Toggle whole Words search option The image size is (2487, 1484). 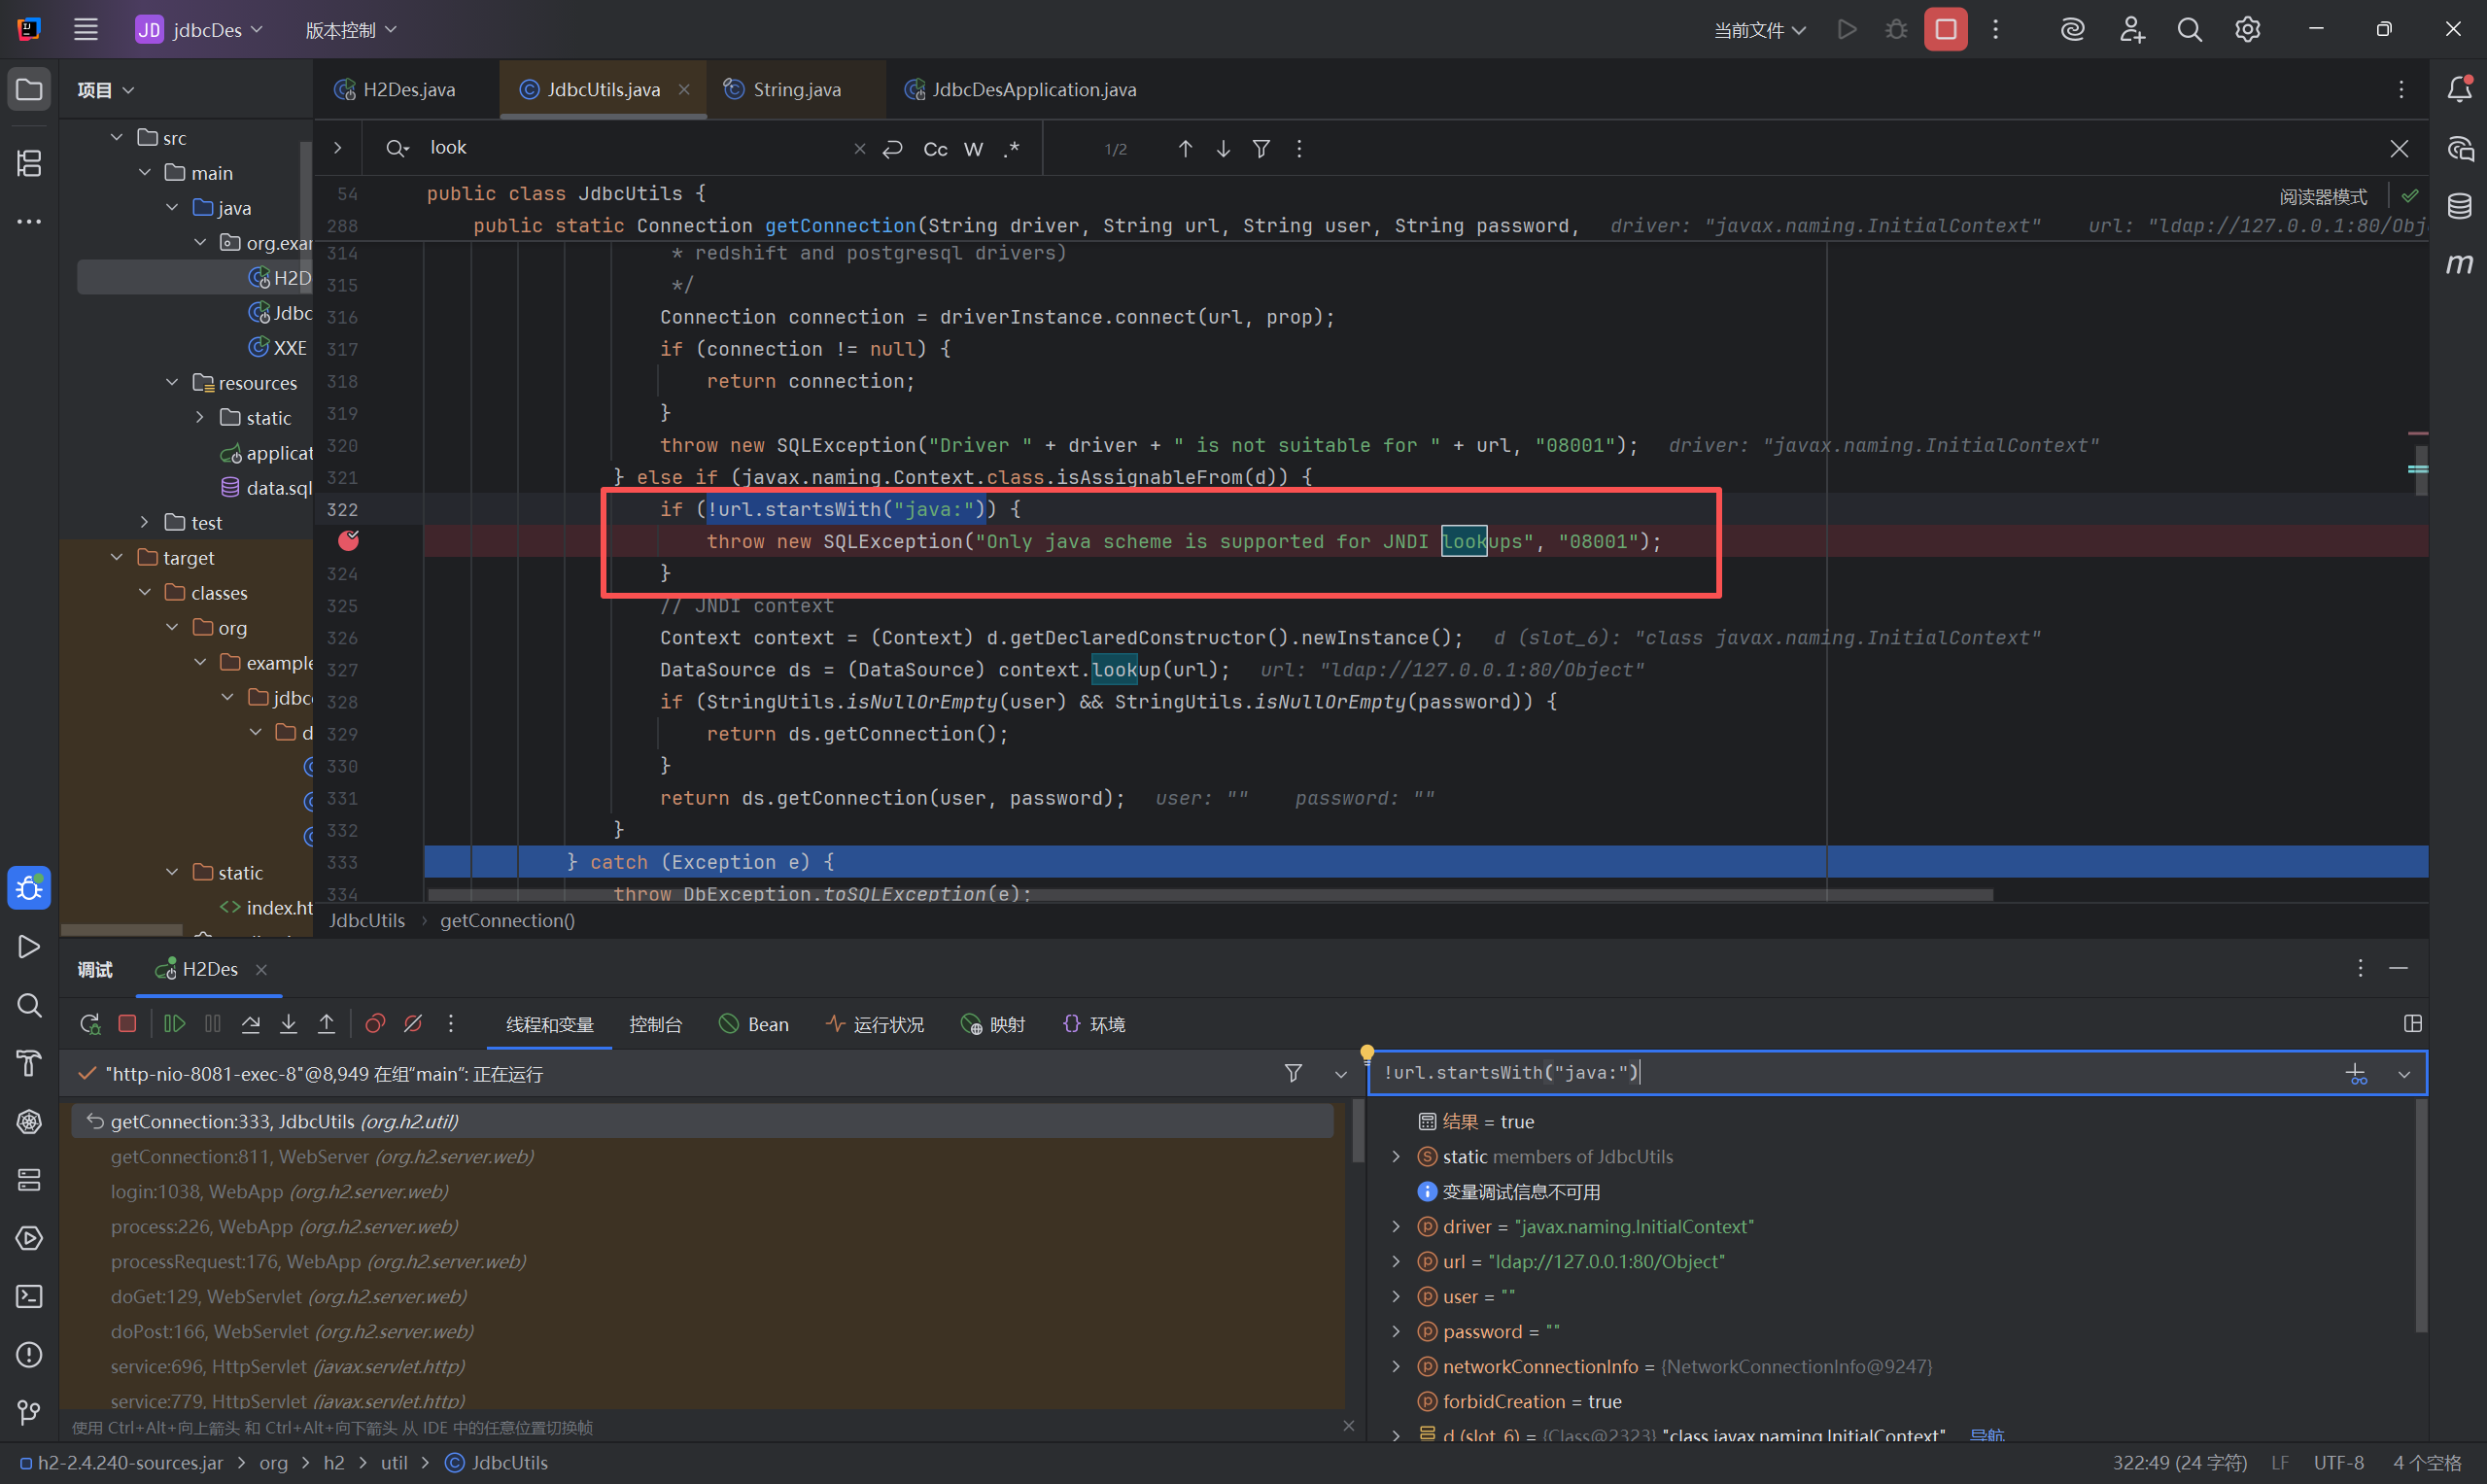[973, 149]
